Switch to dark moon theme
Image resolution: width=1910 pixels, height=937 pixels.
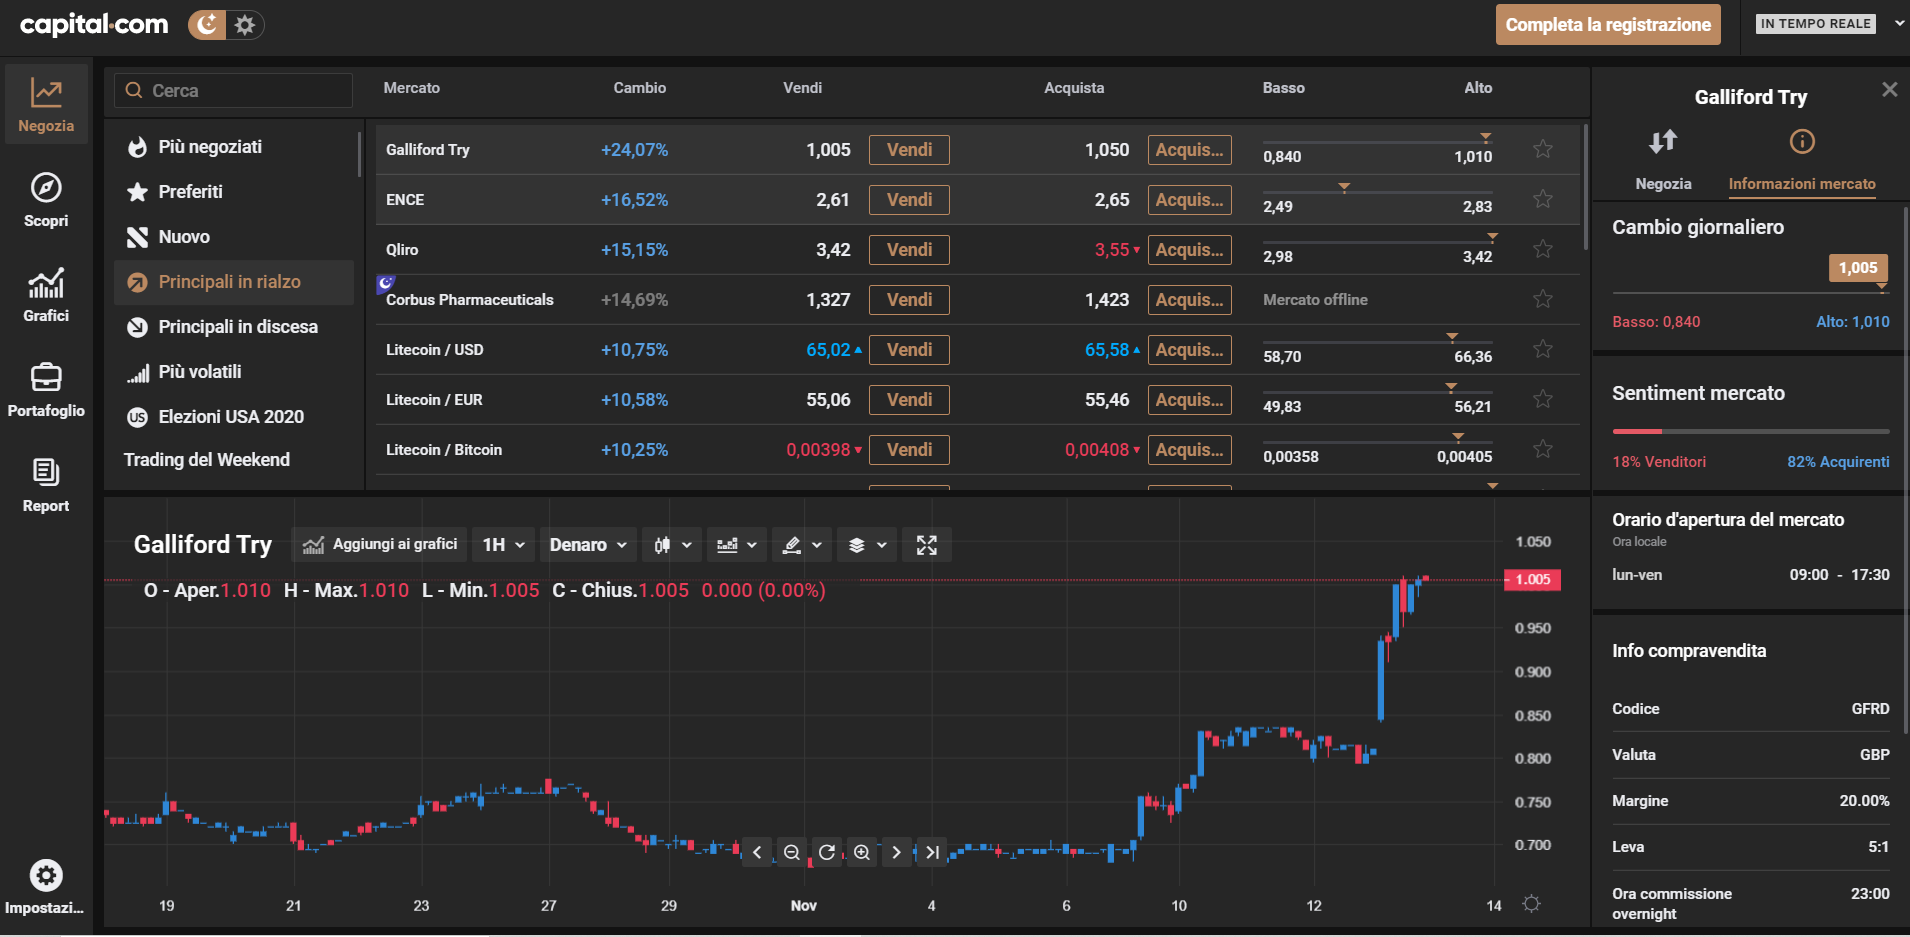[207, 25]
